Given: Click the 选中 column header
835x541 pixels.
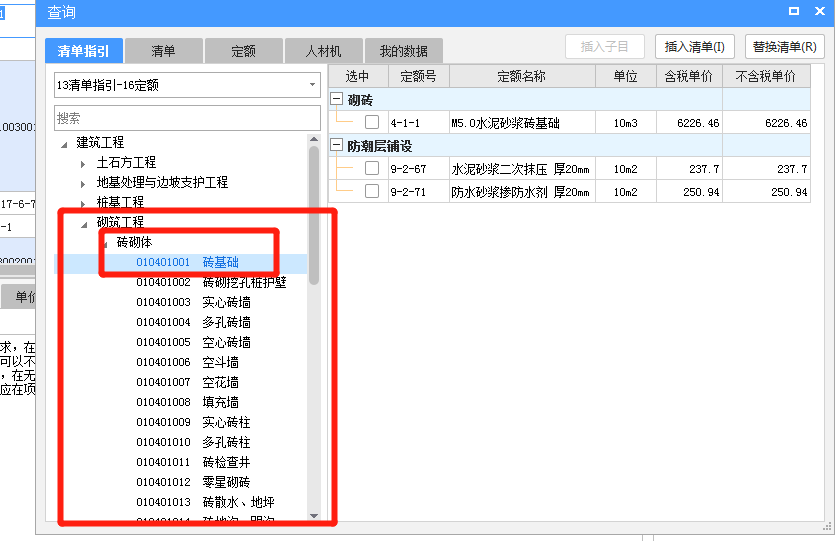Looking at the screenshot, I should (358, 76).
